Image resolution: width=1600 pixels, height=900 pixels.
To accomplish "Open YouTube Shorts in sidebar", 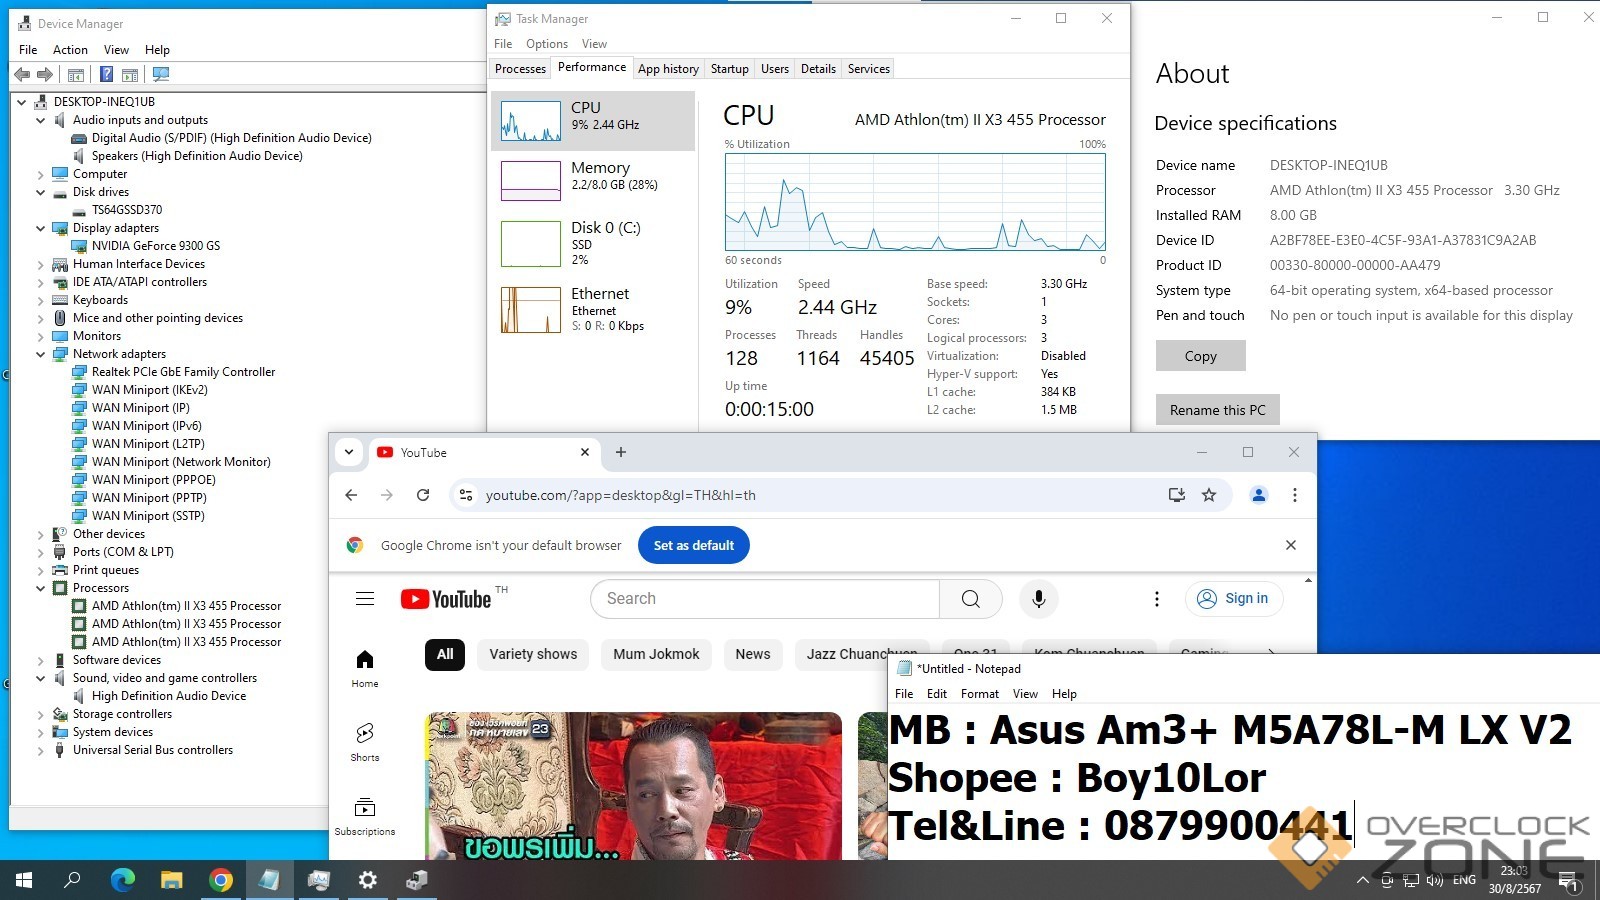I will coord(365,743).
